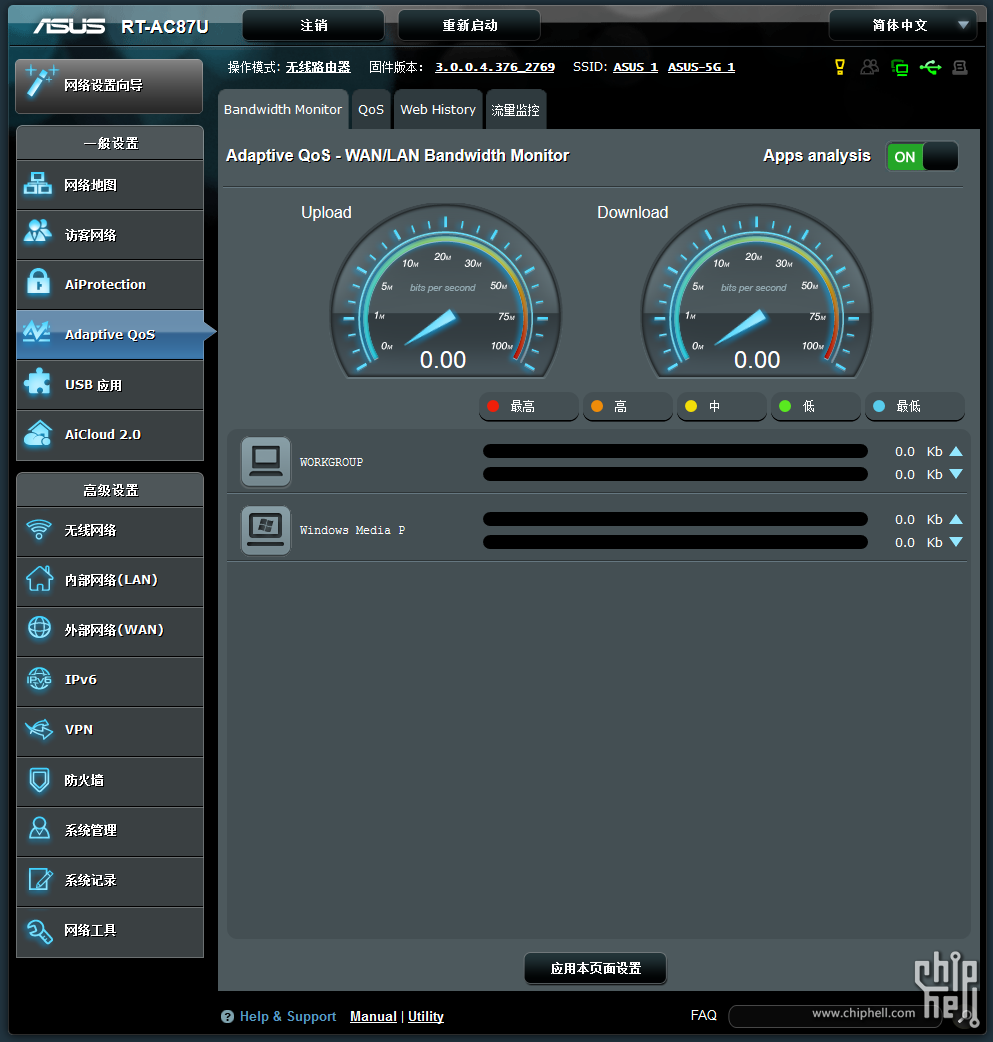This screenshot has height=1042, width=993.
Task: Click the 重新启动 reboot button
Action: point(469,25)
